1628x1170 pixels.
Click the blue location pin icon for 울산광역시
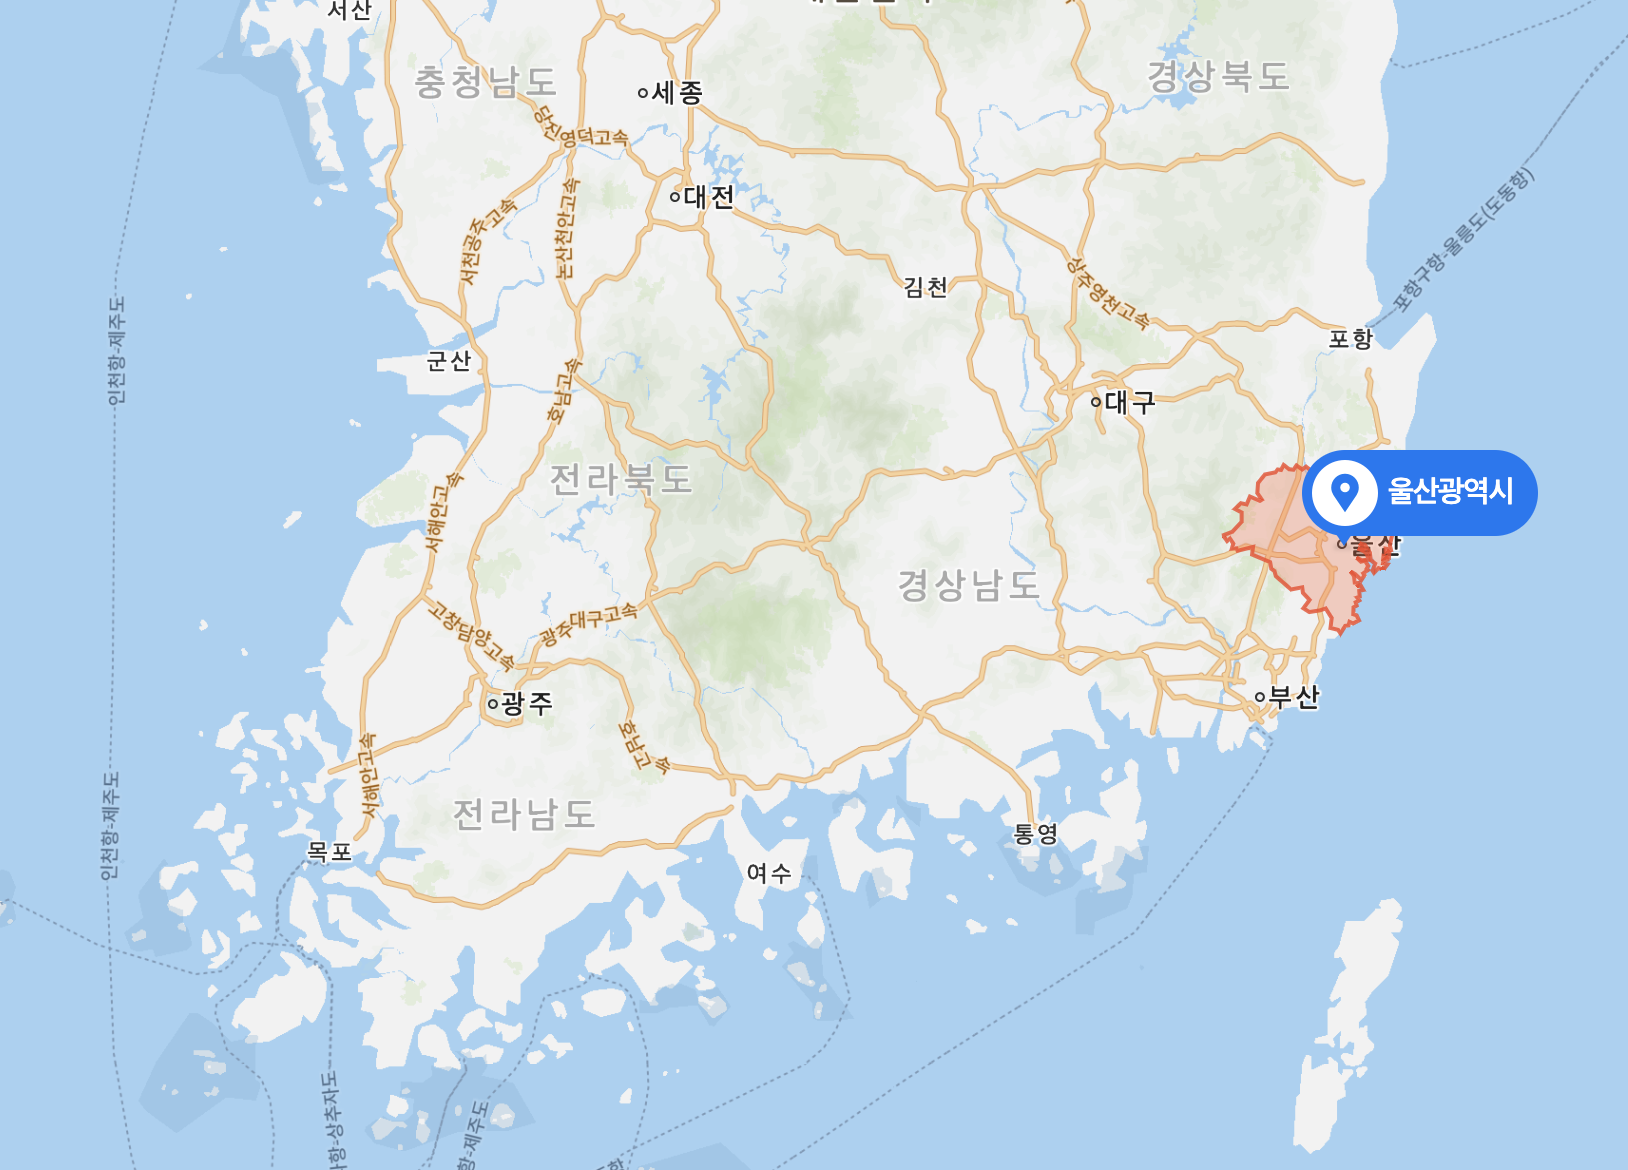coord(1345,492)
